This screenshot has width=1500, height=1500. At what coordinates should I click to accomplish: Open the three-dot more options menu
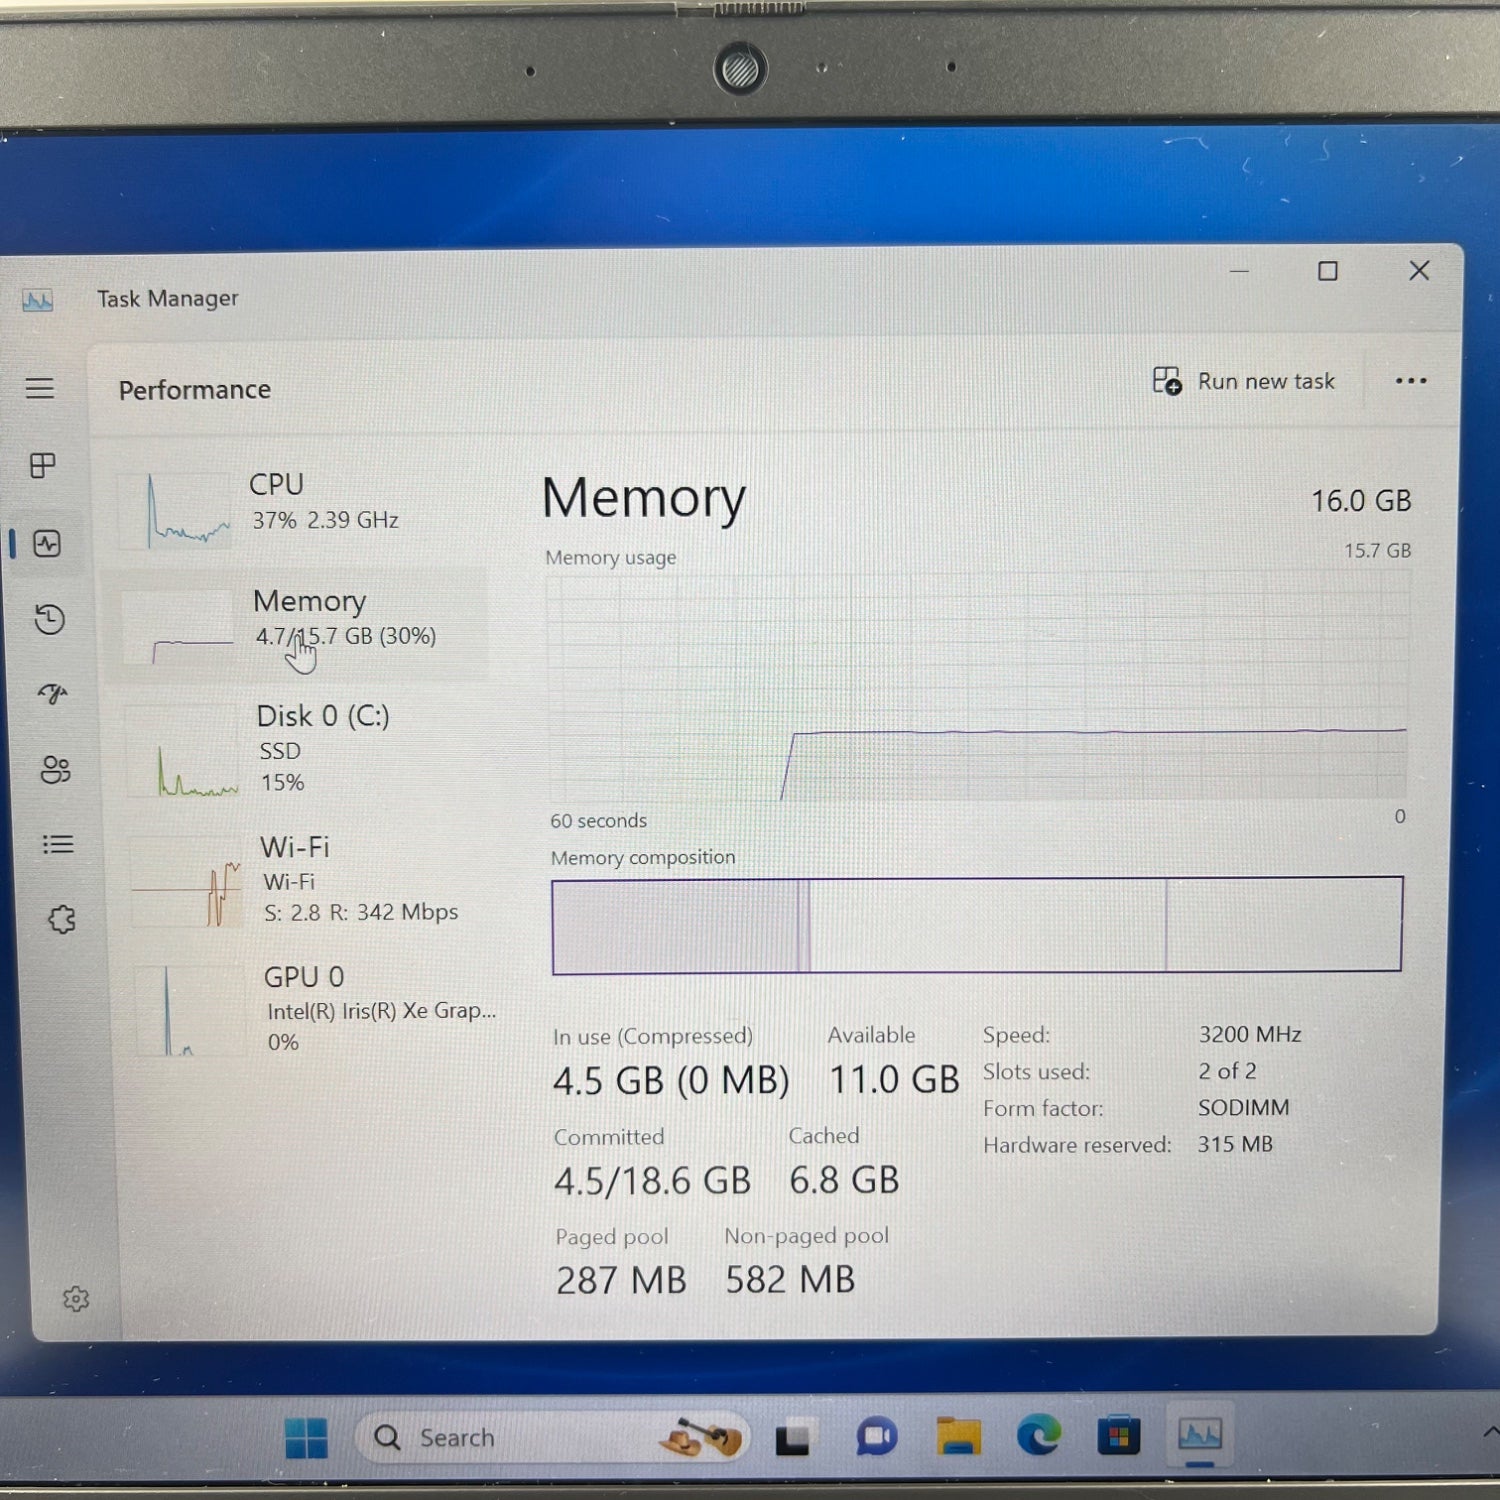pos(1410,381)
